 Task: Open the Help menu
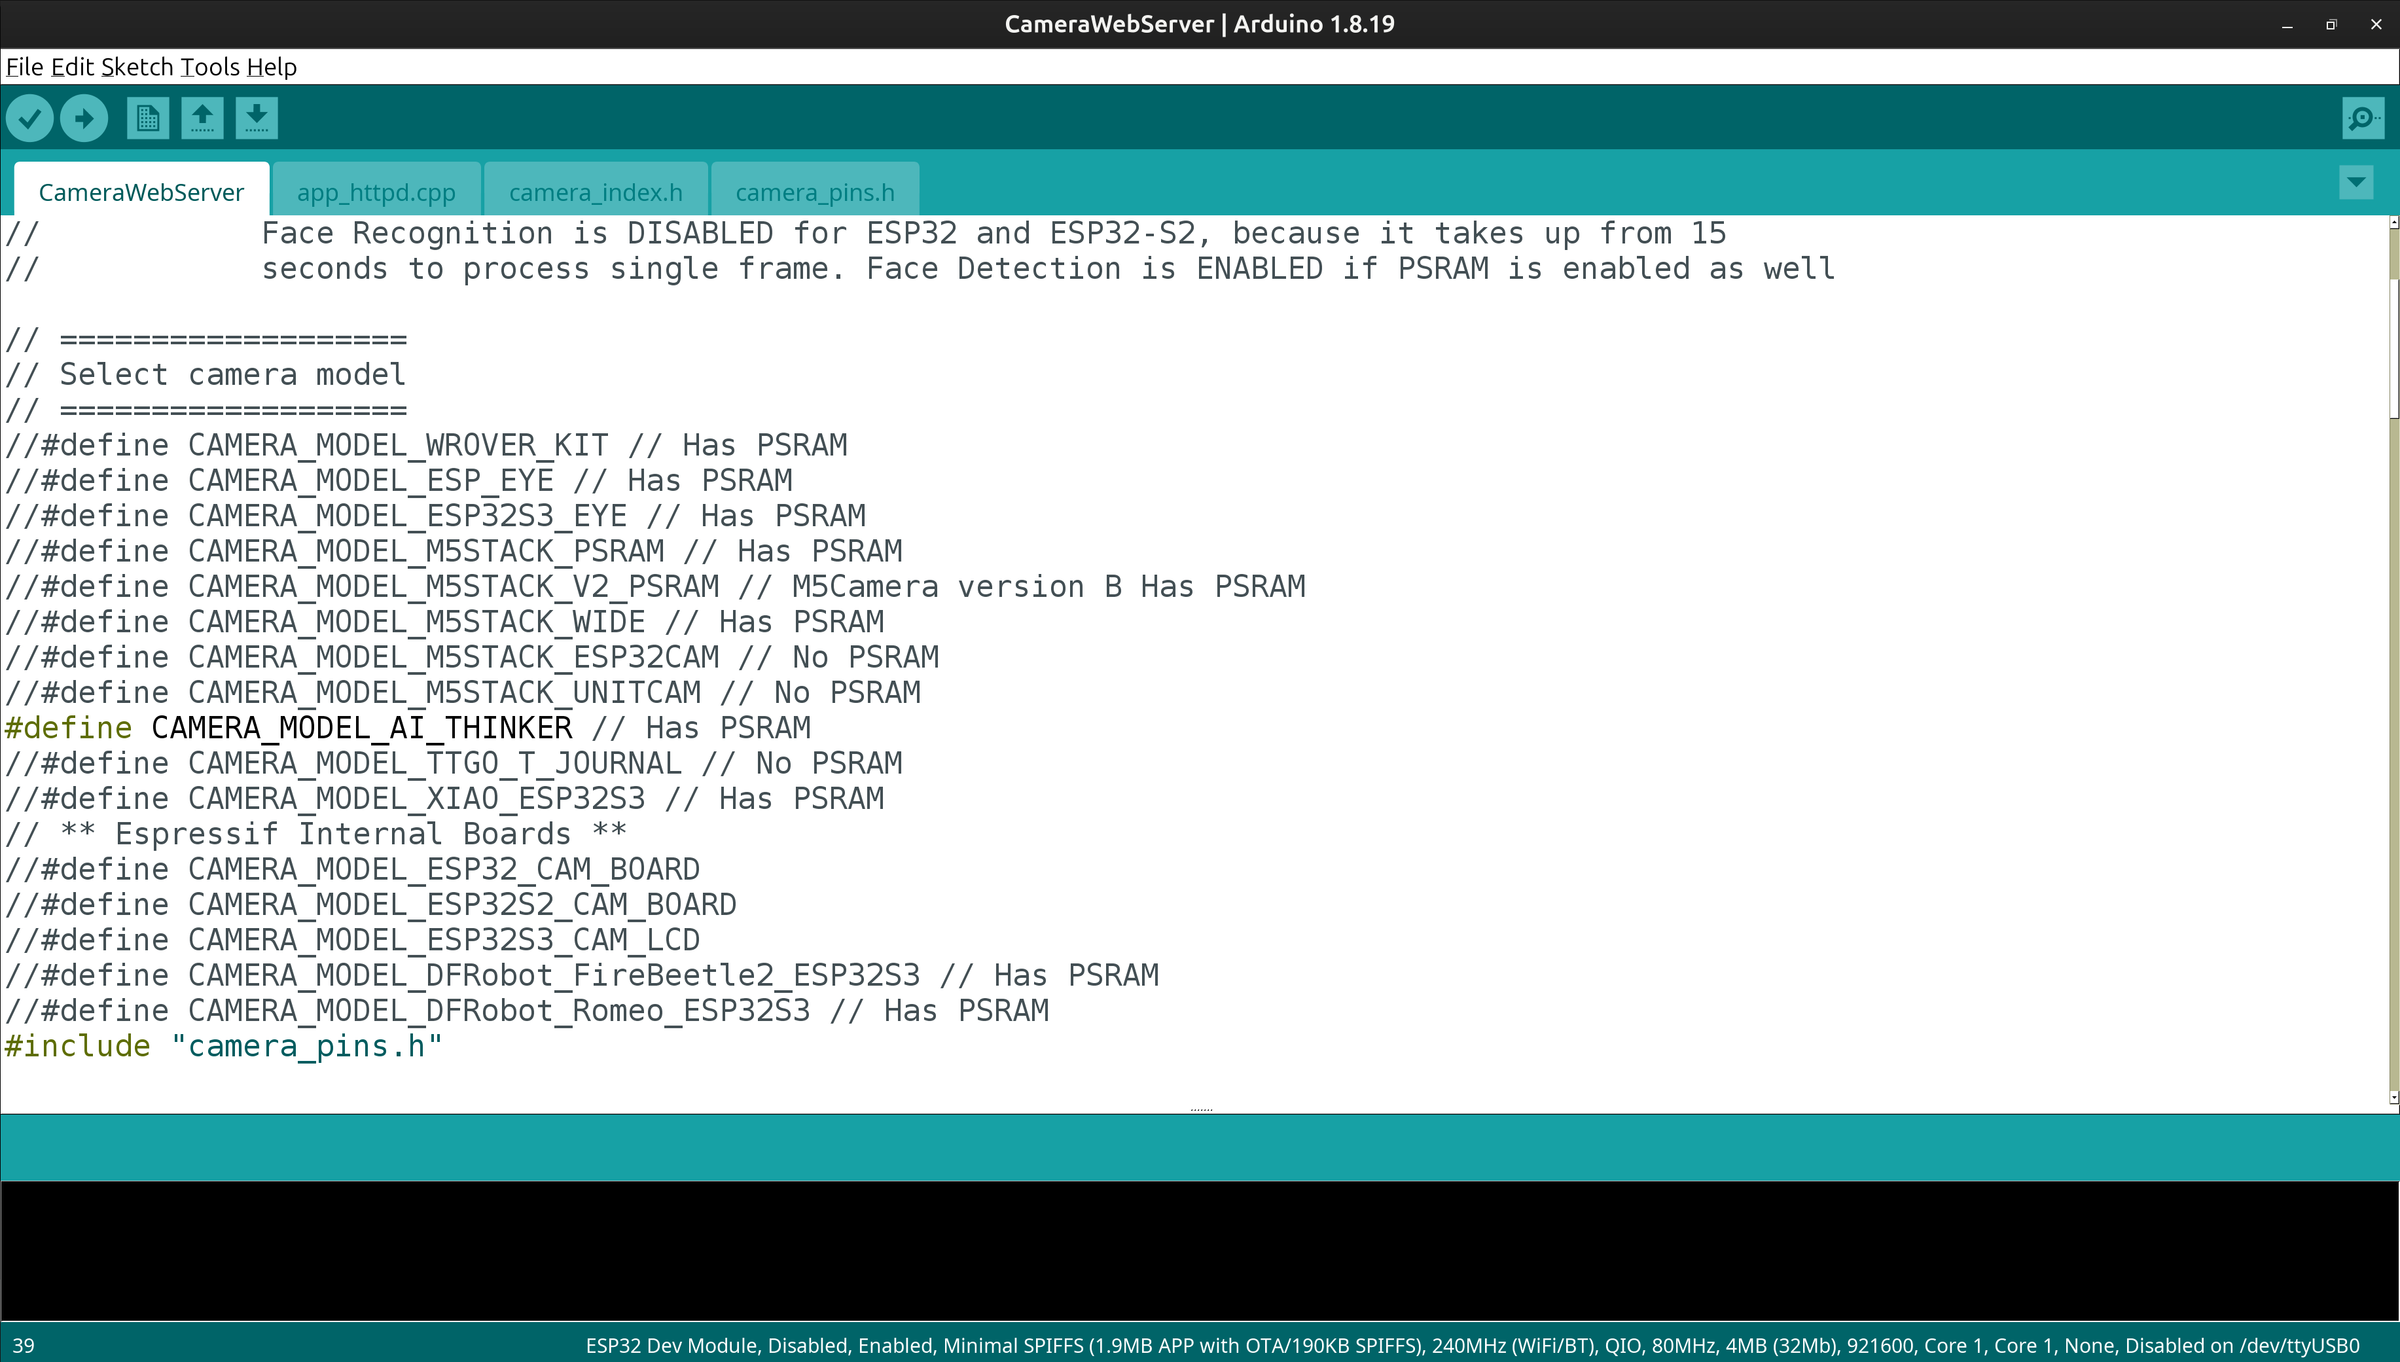pyautogui.click(x=273, y=66)
